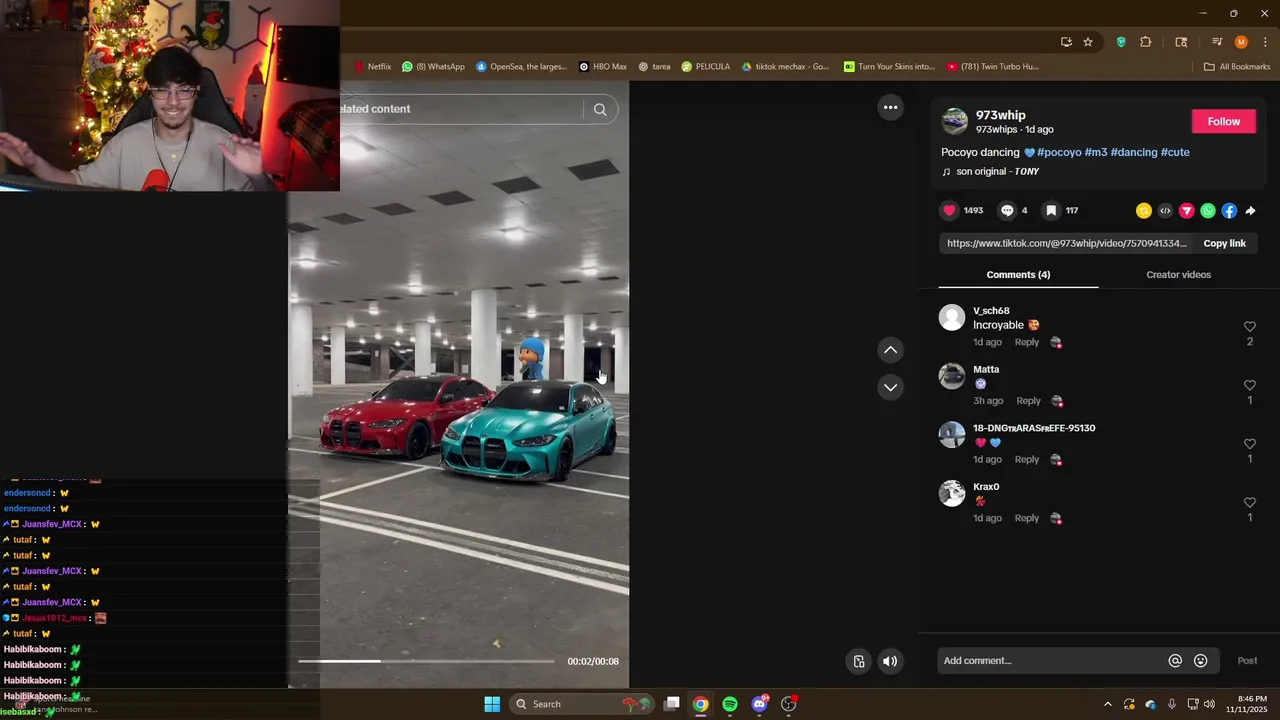Viewport: 1280px width, 720px height.
Task: Open Task View on the taskbar
Action: coord(672,704)
